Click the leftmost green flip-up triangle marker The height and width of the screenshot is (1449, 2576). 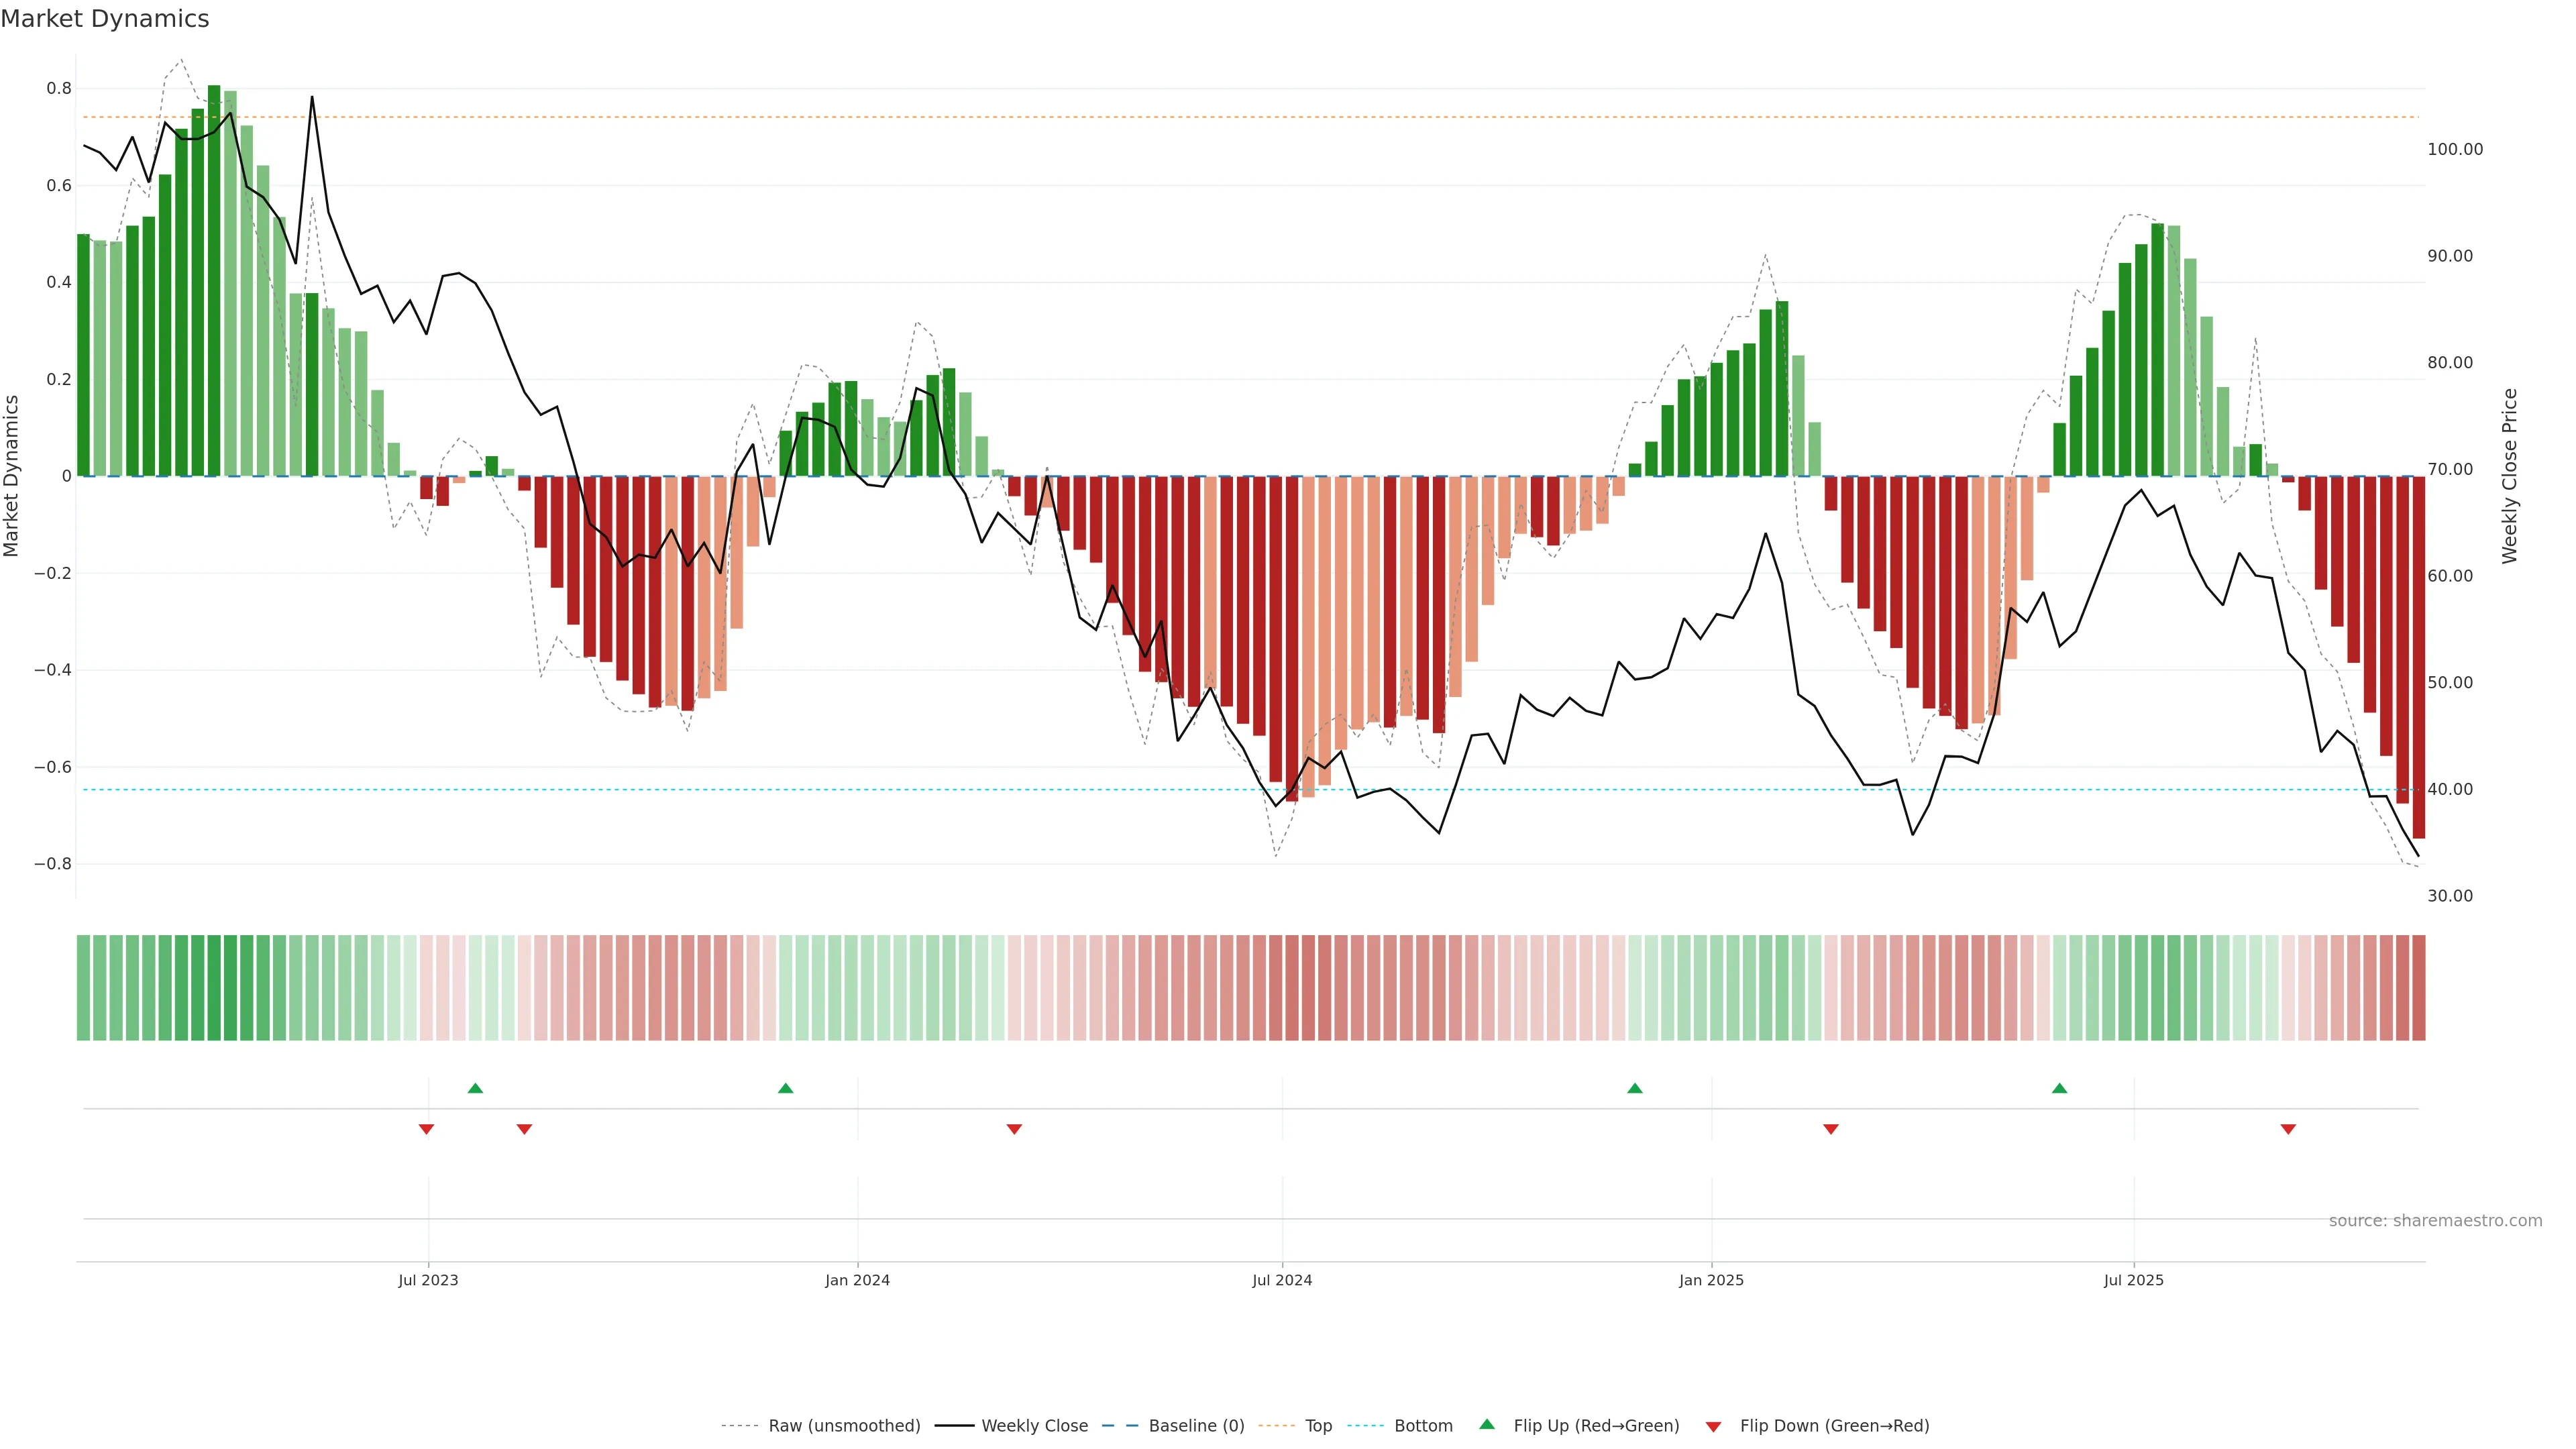[475, 1088]
